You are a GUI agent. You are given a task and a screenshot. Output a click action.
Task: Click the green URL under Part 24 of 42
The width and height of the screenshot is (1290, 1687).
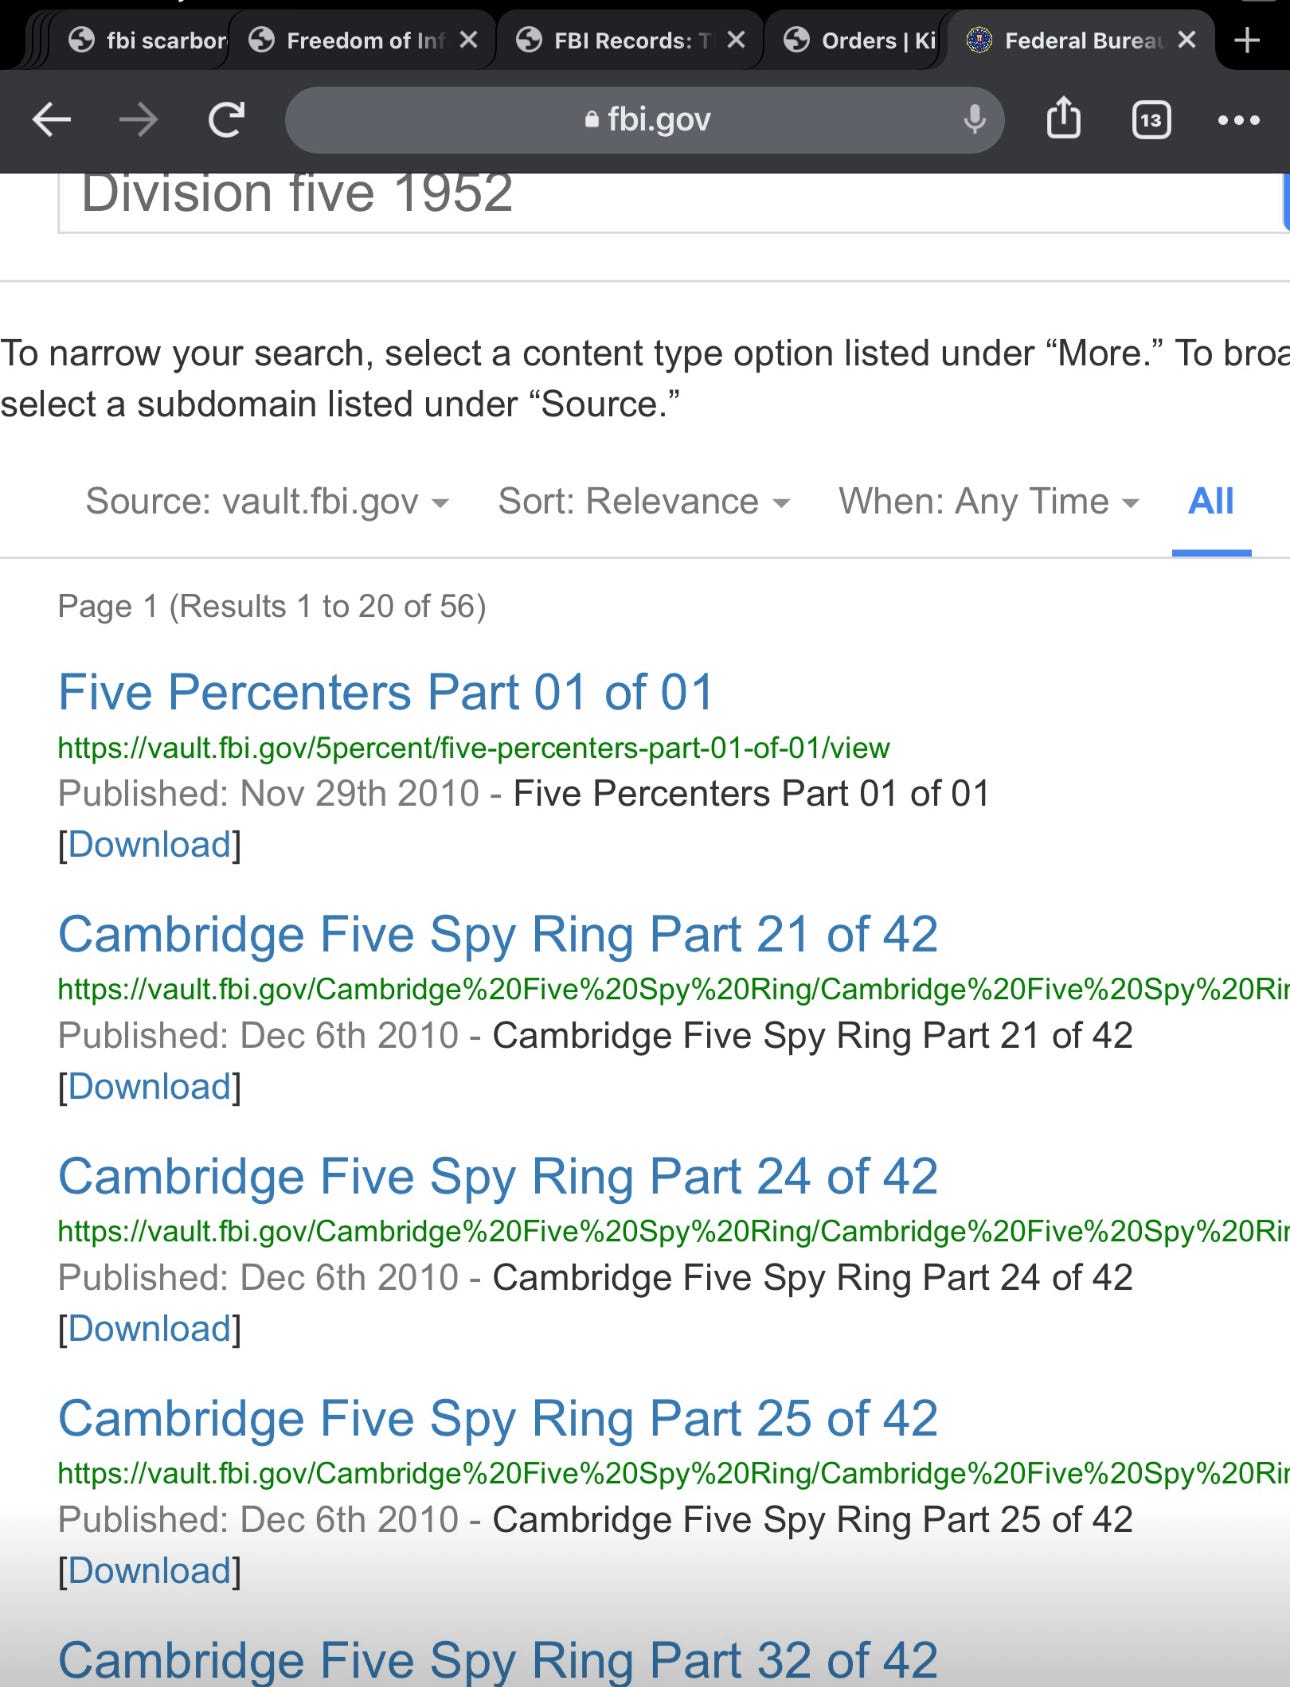click(673, 1232)
